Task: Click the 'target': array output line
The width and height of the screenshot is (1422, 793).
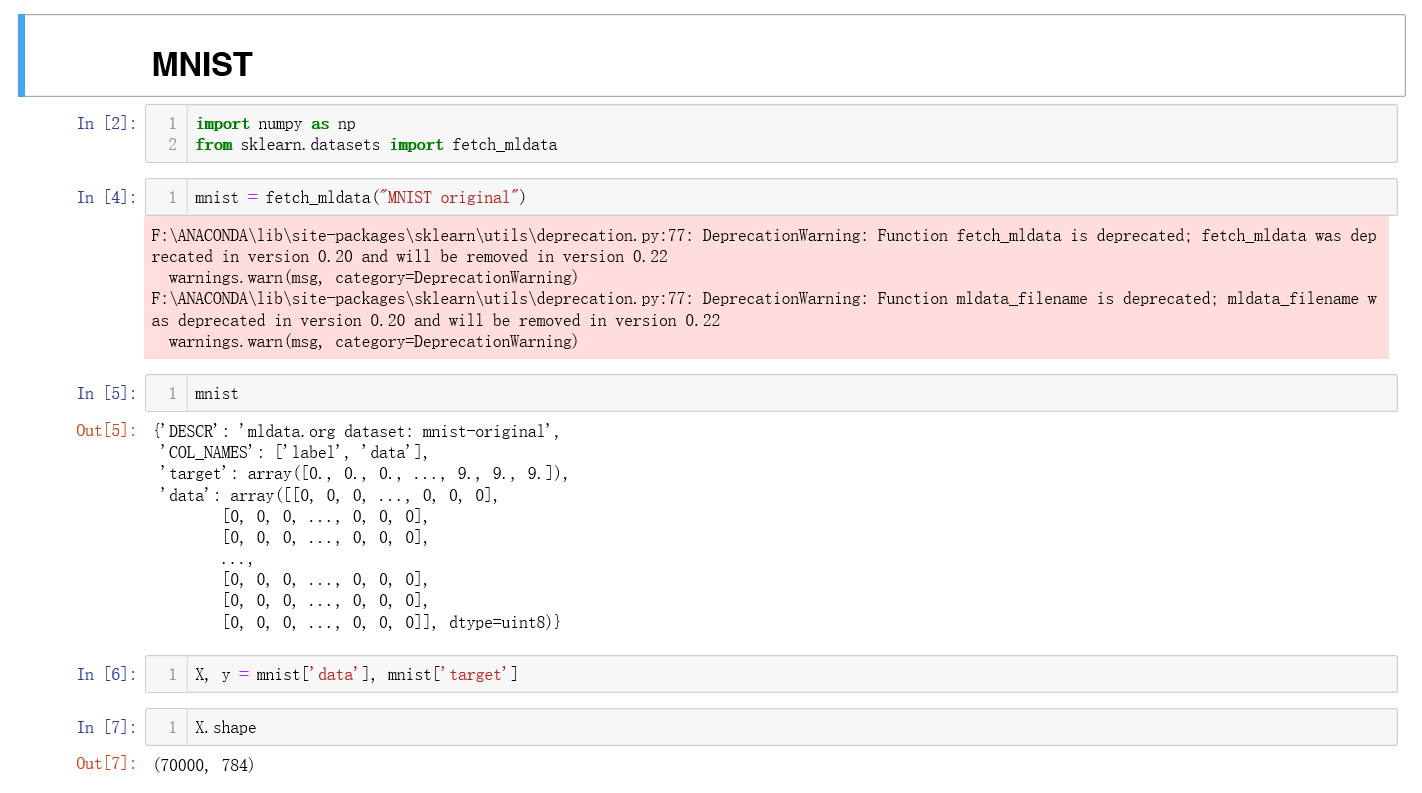Action: tap(363, 474)
